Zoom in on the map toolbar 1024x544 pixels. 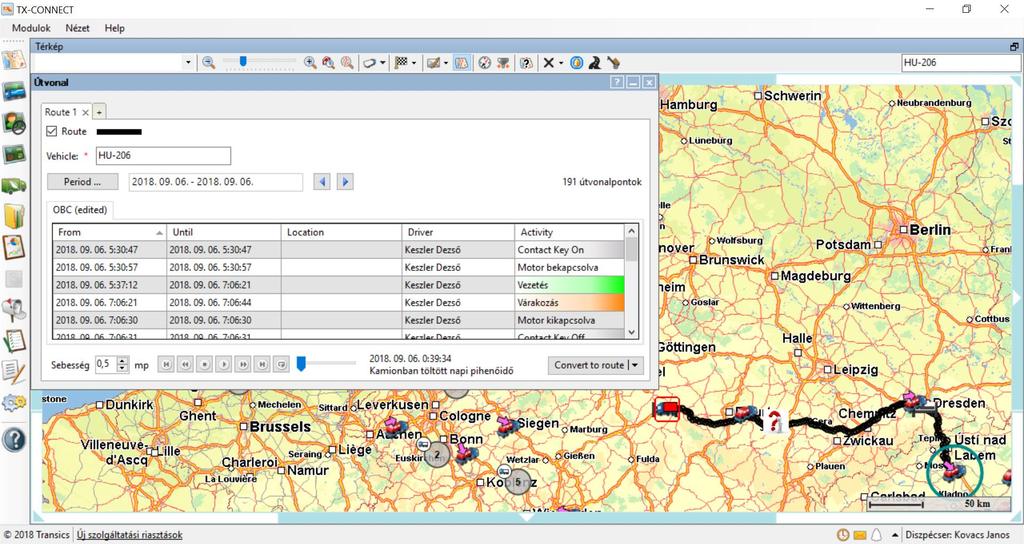[x=310, y=63]
